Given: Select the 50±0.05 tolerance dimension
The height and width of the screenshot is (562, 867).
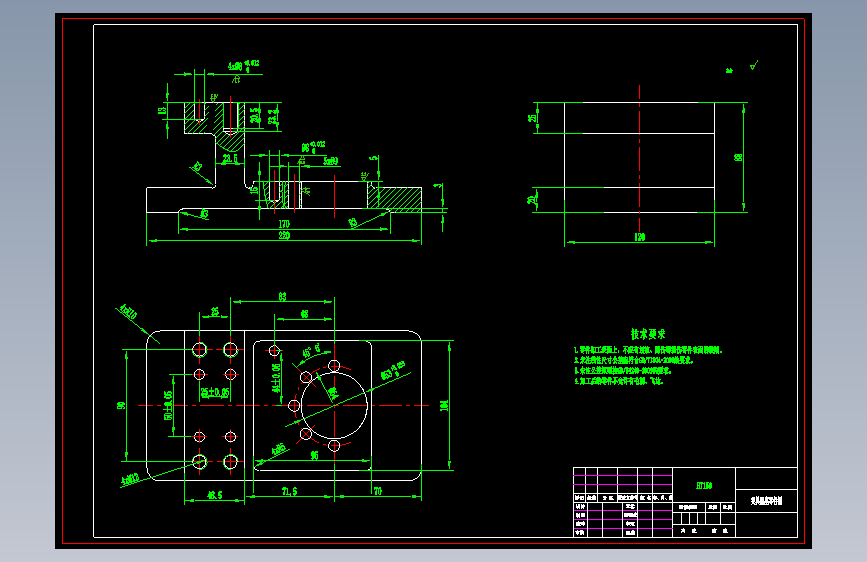Looking at the screenshot, I should (x=168, y=405).
